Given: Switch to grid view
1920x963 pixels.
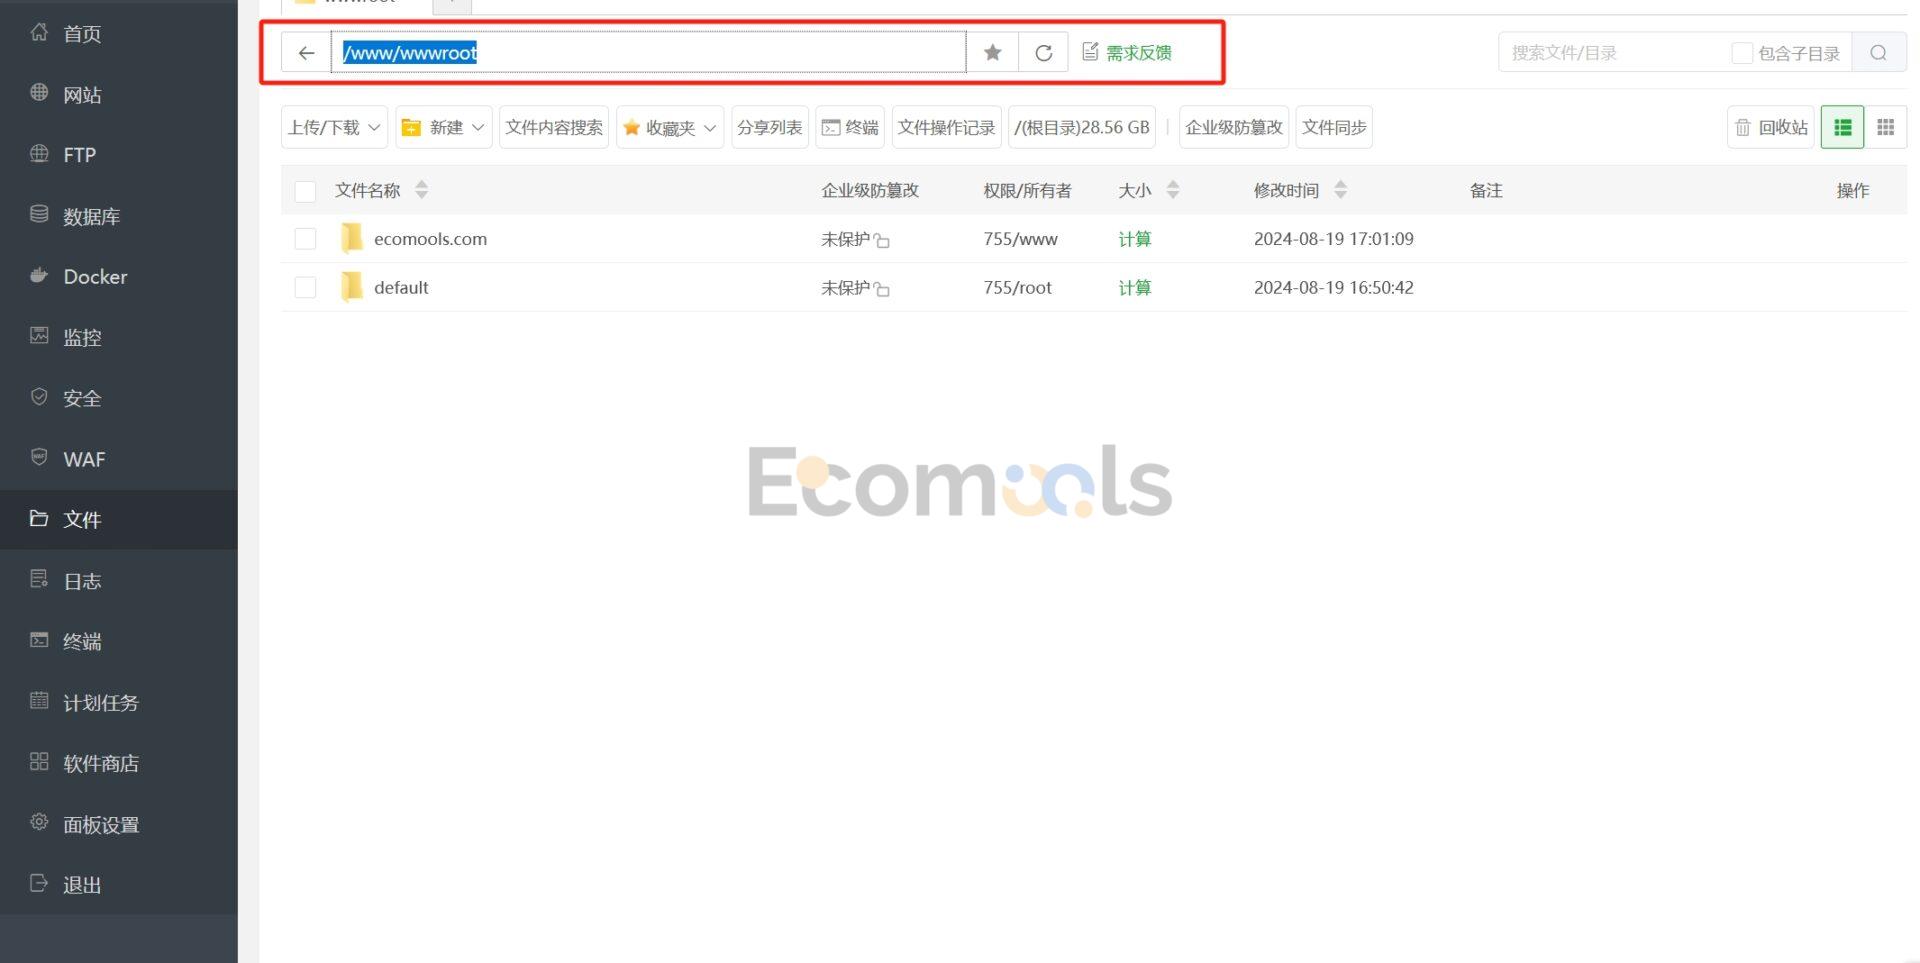Looking at the screenshot, I should click(1886, 127).
